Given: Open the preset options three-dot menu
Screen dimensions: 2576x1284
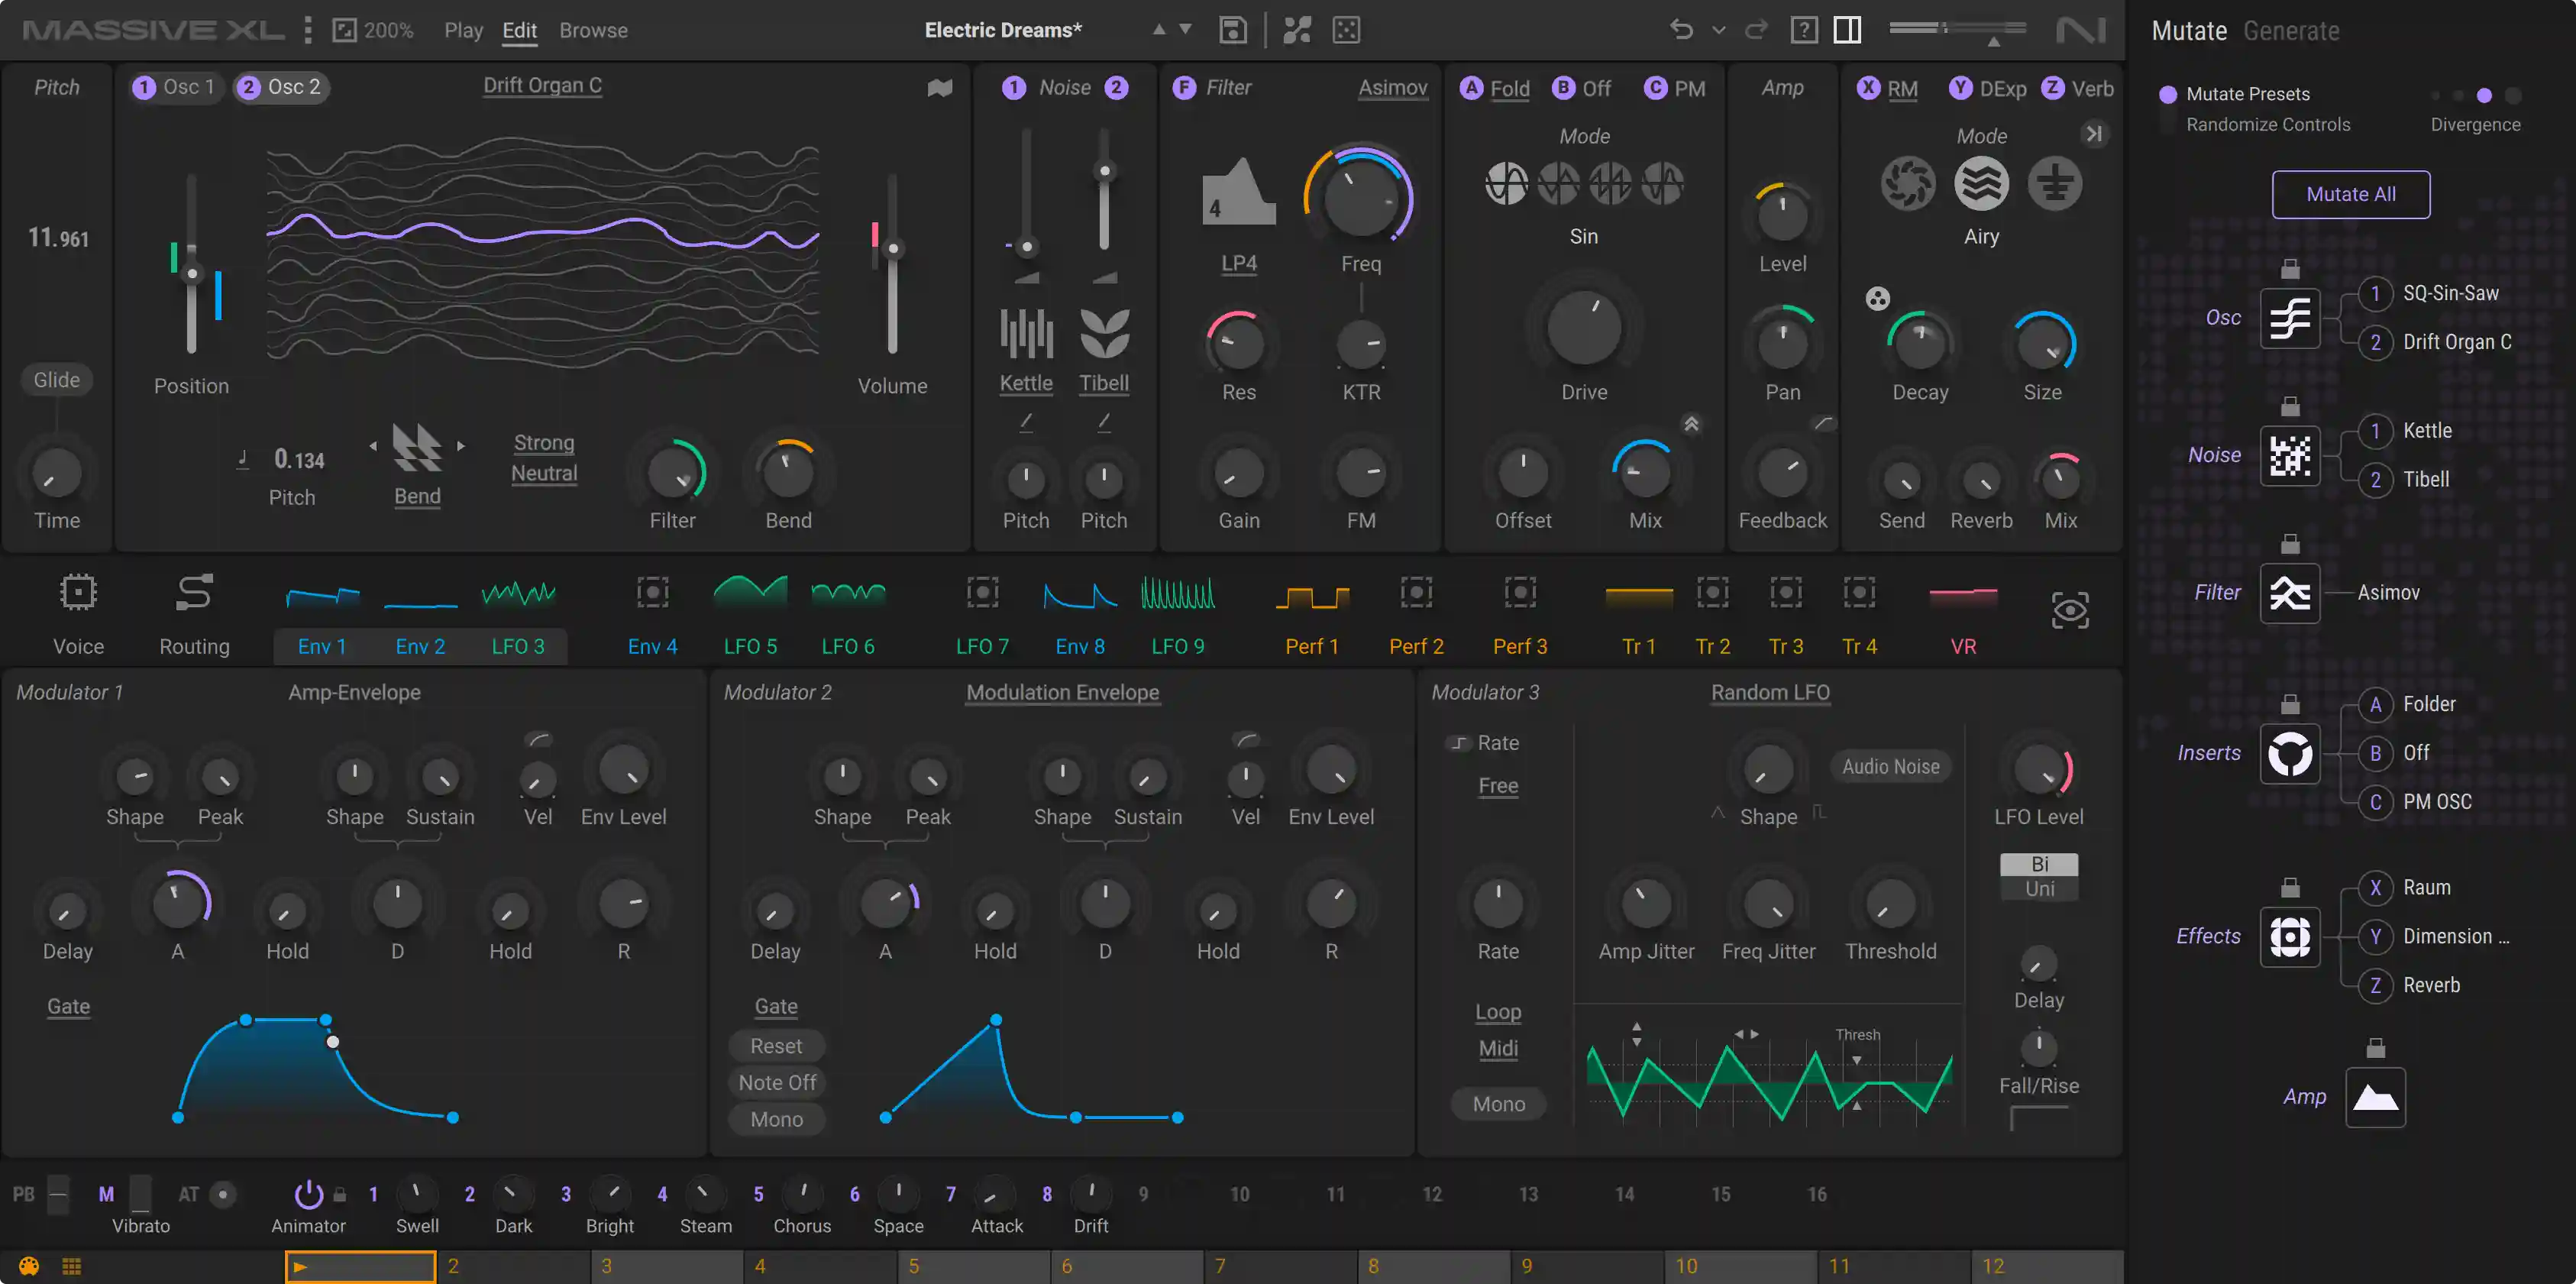Looking at the screenshot, I should (x=308, y=30).
